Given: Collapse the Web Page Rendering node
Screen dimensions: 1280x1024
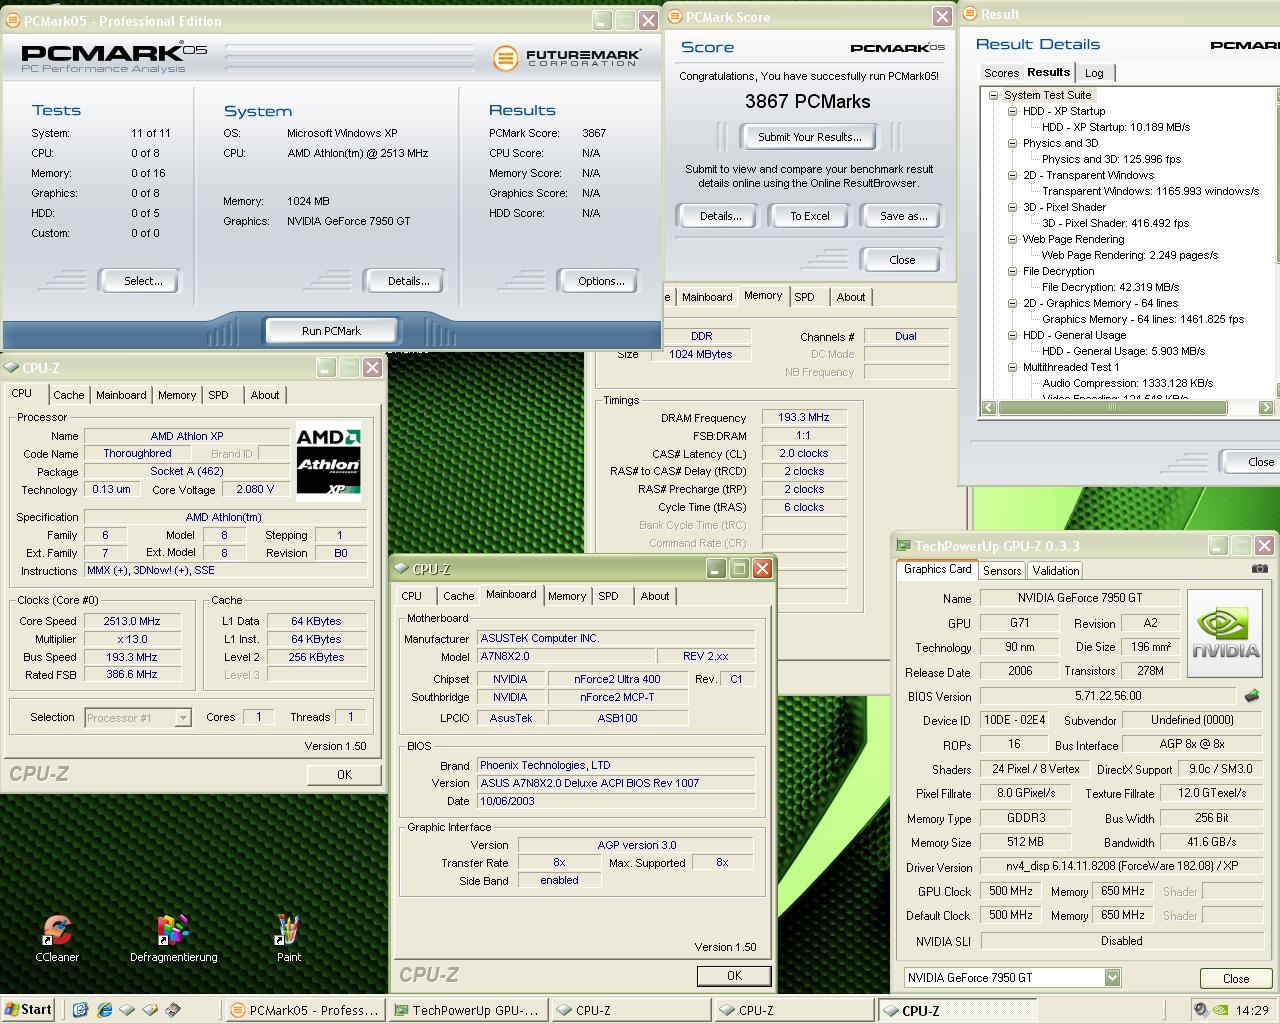Looking at the screenshot, I should [x=1012, y=239].
